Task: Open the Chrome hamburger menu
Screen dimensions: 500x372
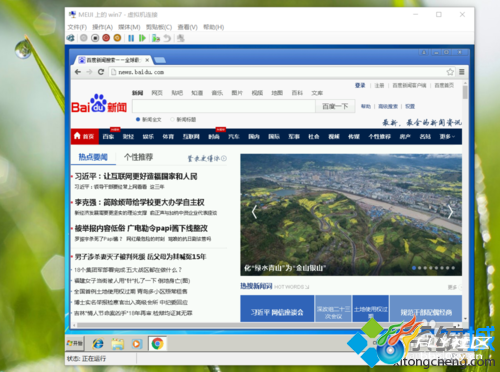Action: pyautogui.click(x=462, y=72)
